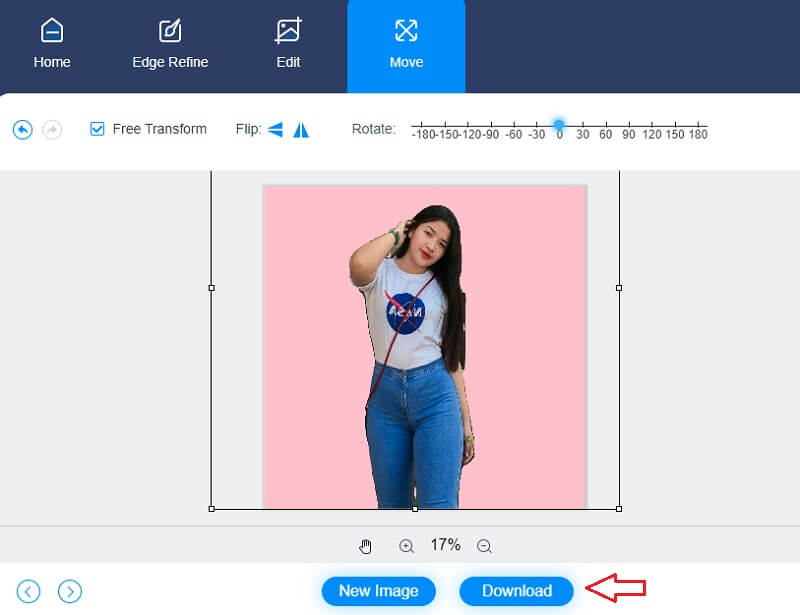Start over with the New Image button
The image size is (800, 615).
[379, 591]
